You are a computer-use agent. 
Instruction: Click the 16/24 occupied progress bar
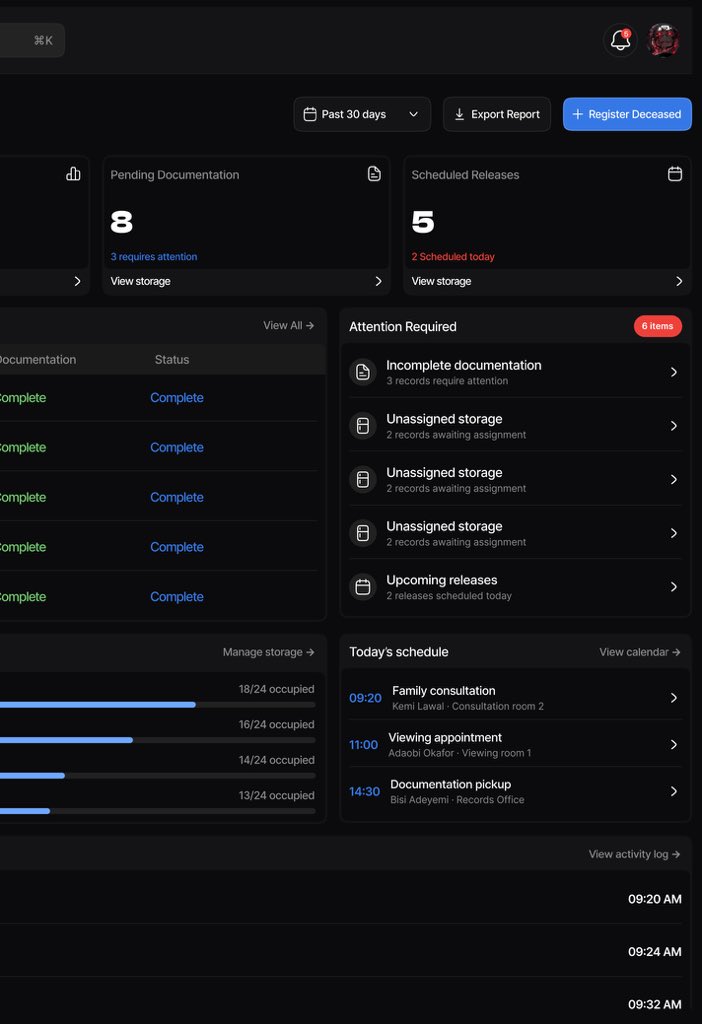[157, 740]
